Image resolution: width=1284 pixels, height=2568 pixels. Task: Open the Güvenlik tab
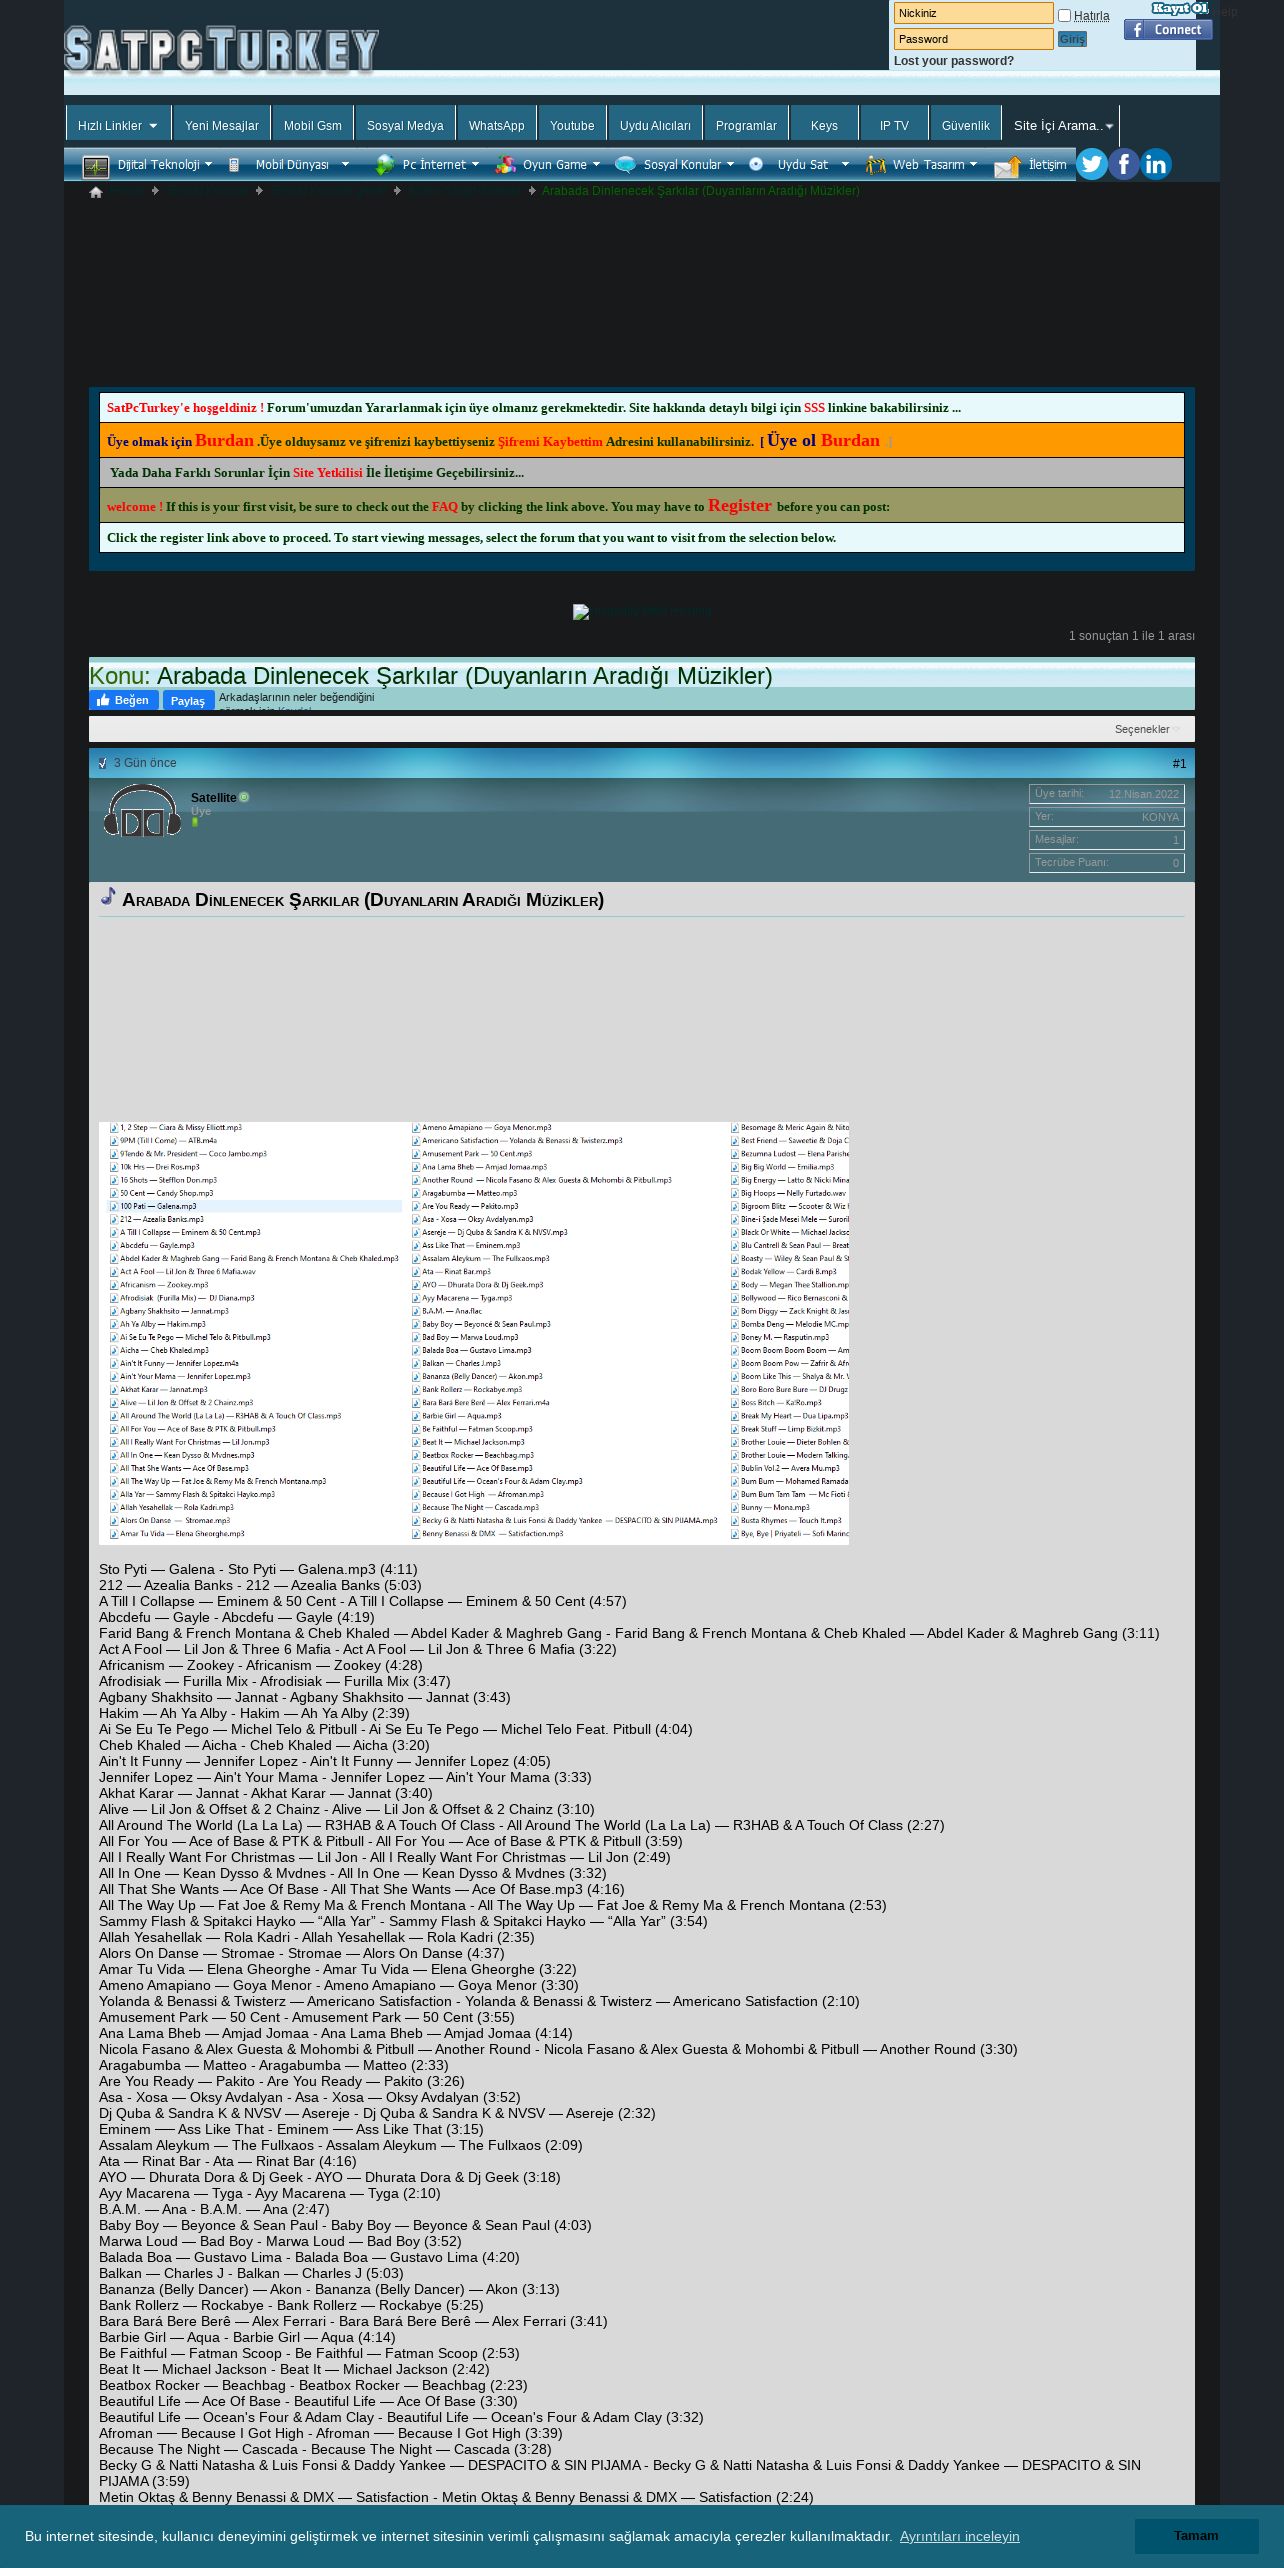965,125
